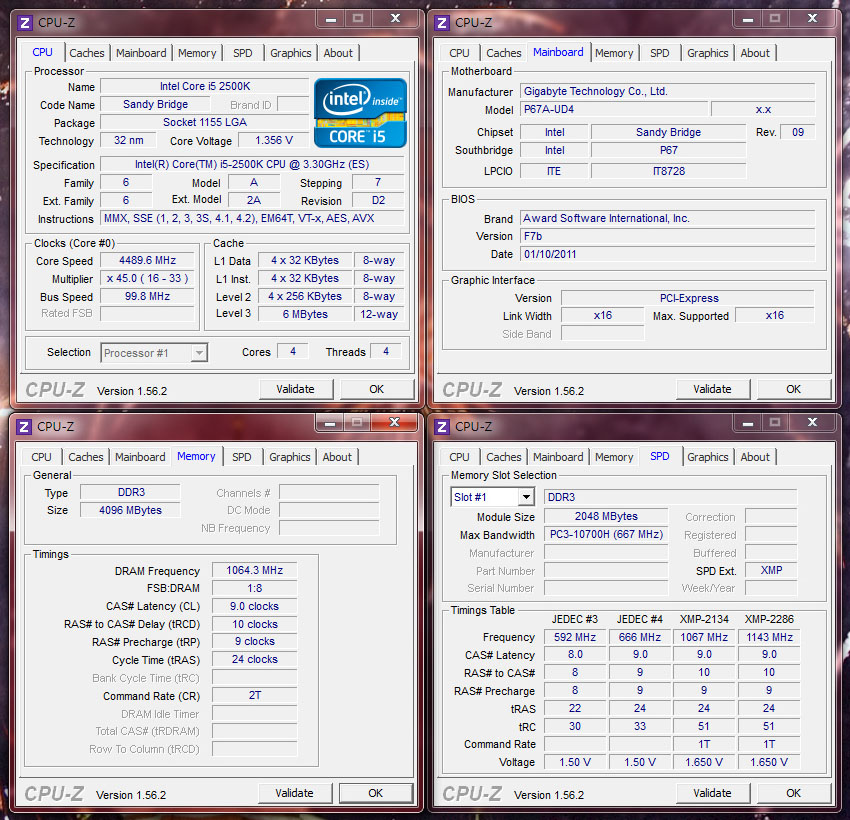Click the Core Speed value 4489.6 MHz
Viewport: 850px width, 820px height.
147,260
